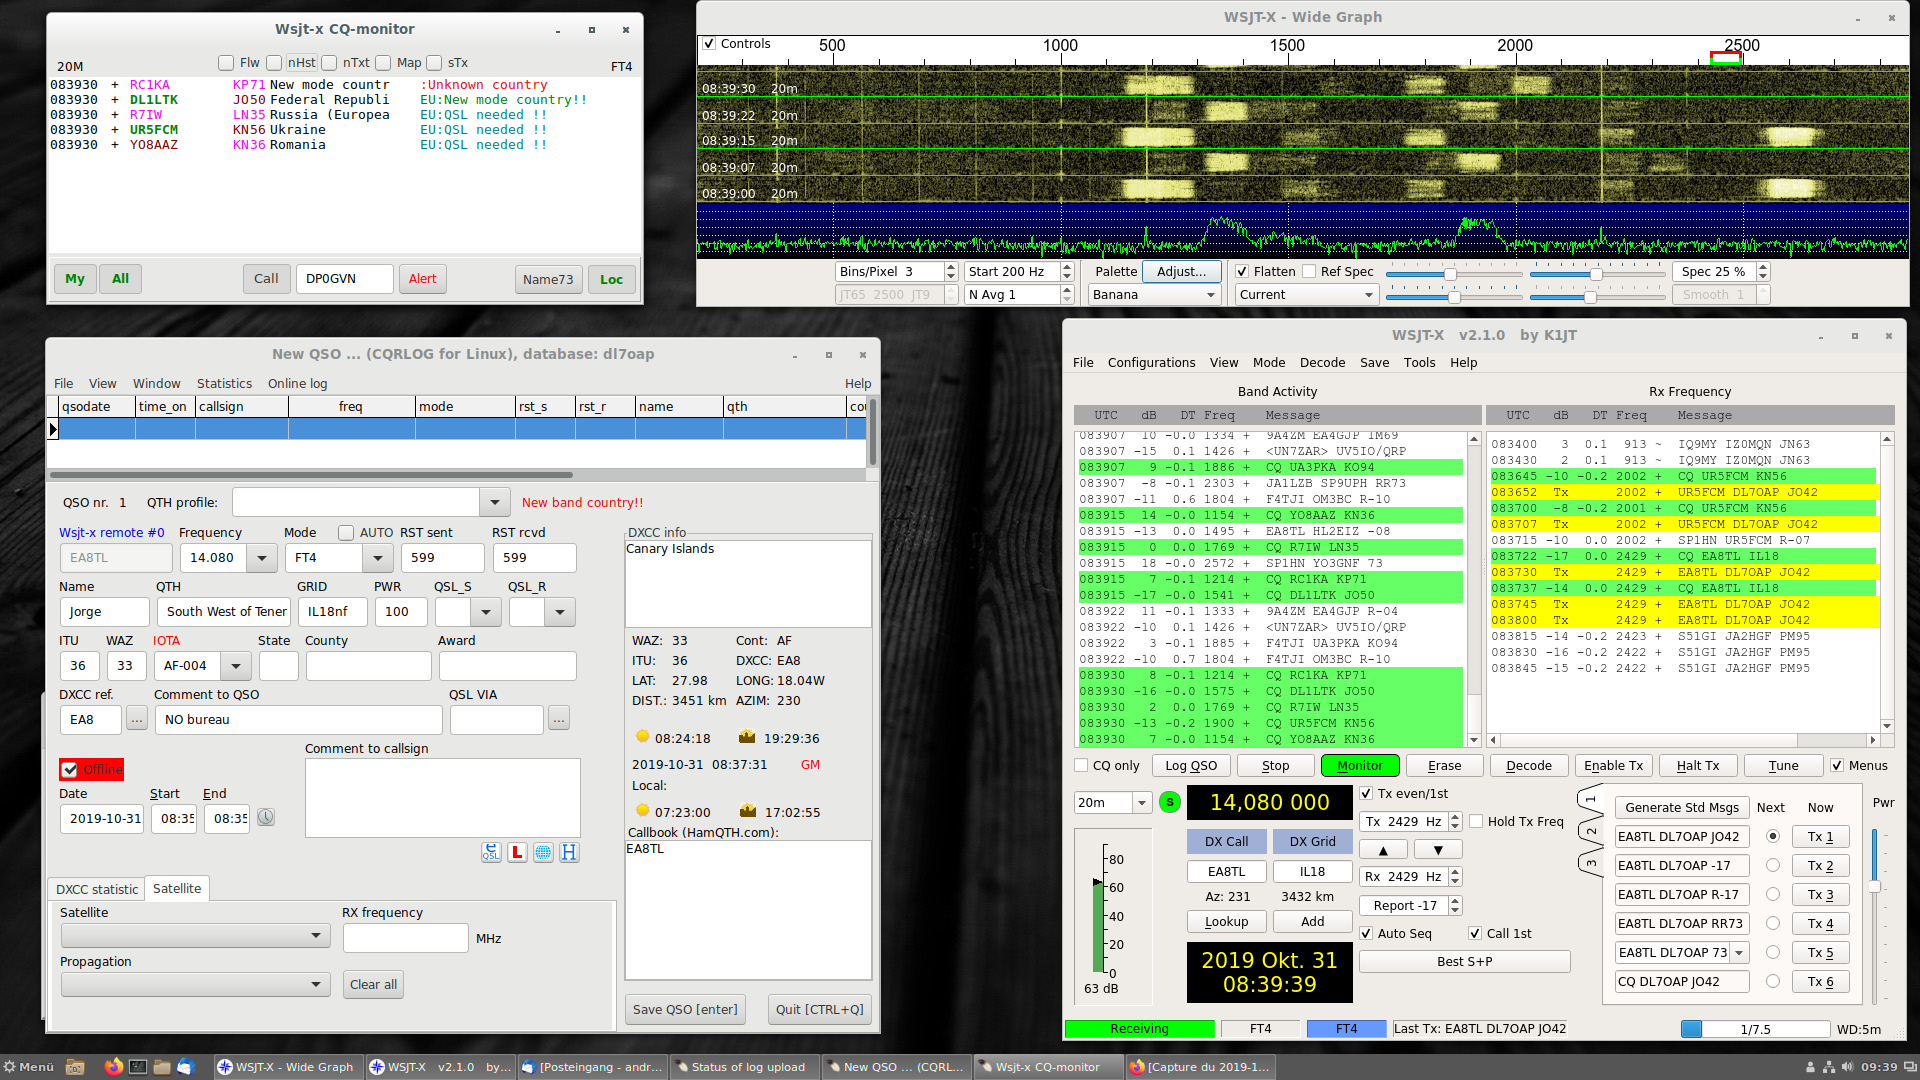Toggle the Offline checkbox in CQRLOG
This screenshot has height=1080, width=1920.
point(70,769)
